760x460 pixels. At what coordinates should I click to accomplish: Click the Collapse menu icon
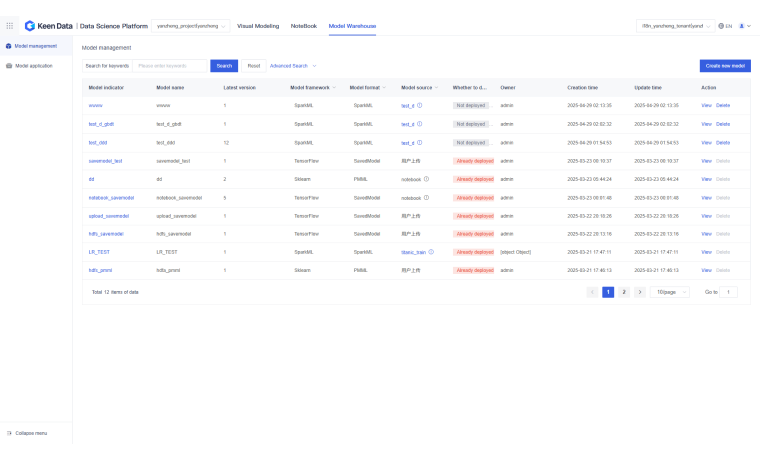click(x=9, y=433)
